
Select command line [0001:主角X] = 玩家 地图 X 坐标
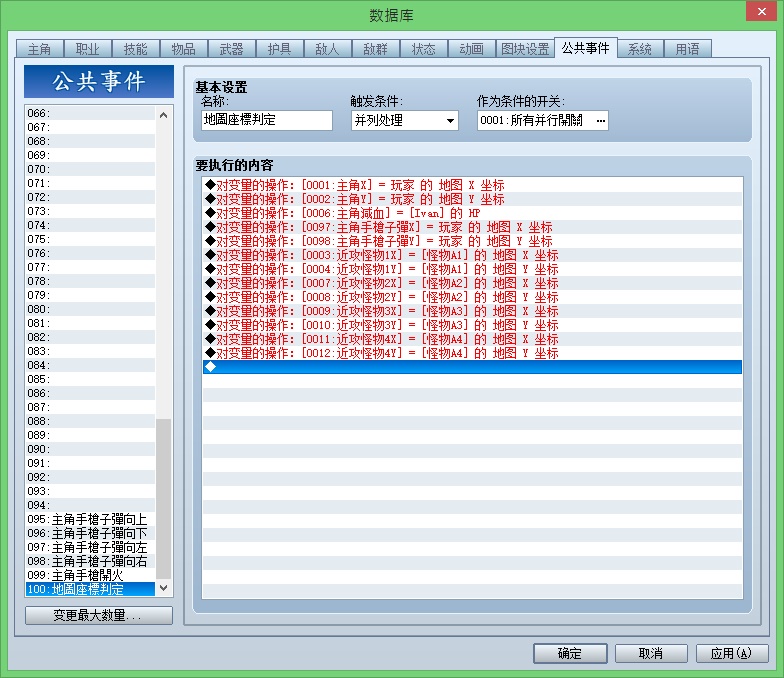point(472,185)
